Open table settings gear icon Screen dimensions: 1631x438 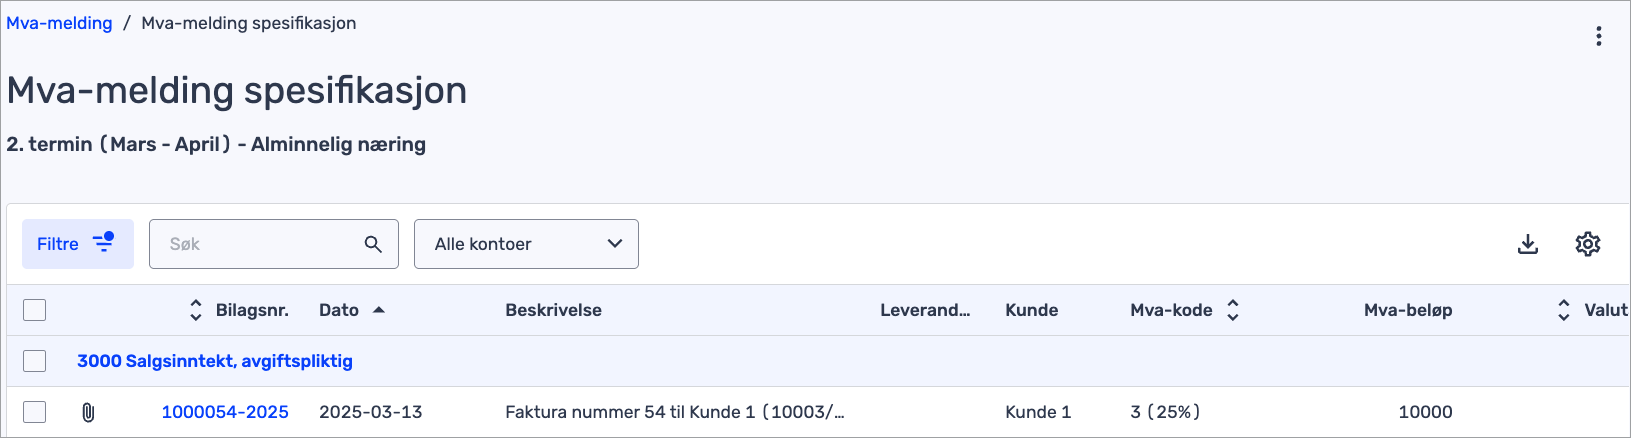pos(1587,244)
